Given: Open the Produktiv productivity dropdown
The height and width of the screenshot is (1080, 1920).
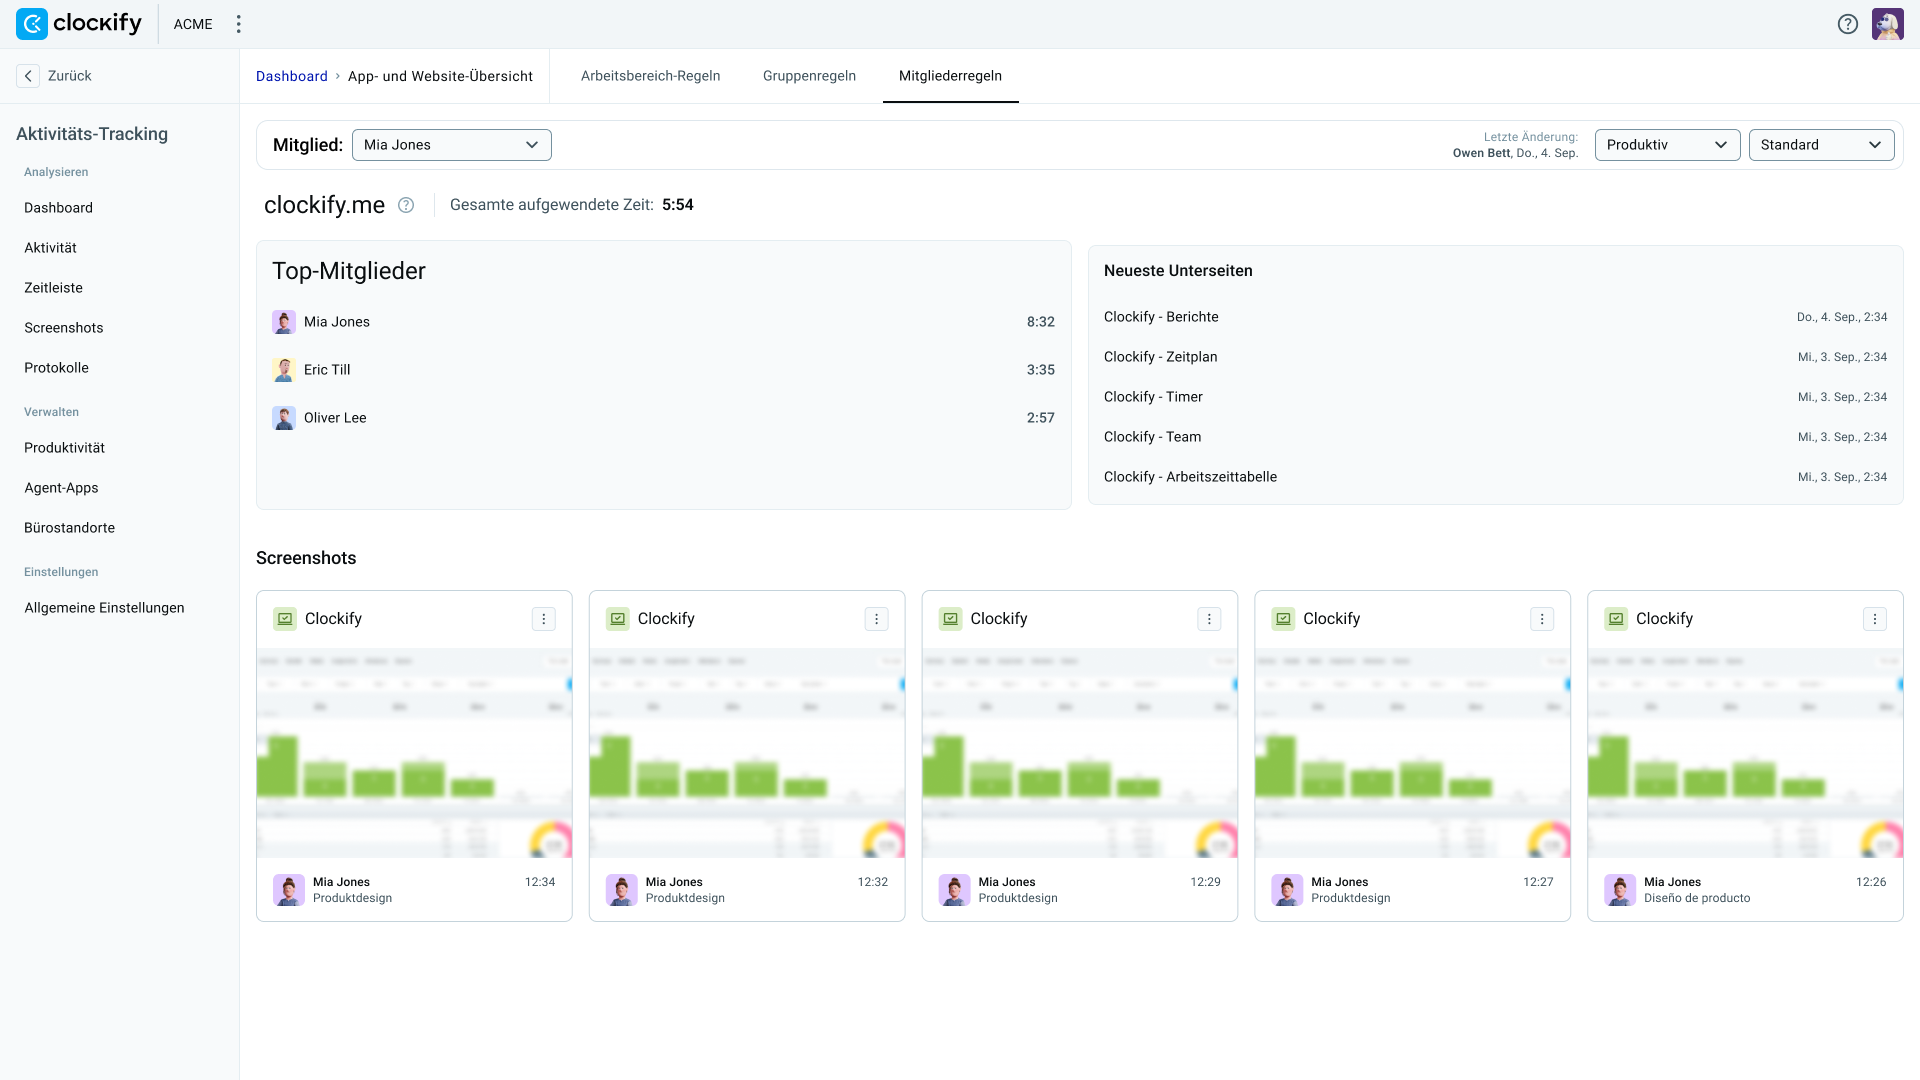Looking at the screenshot, I should [1667, 145].
